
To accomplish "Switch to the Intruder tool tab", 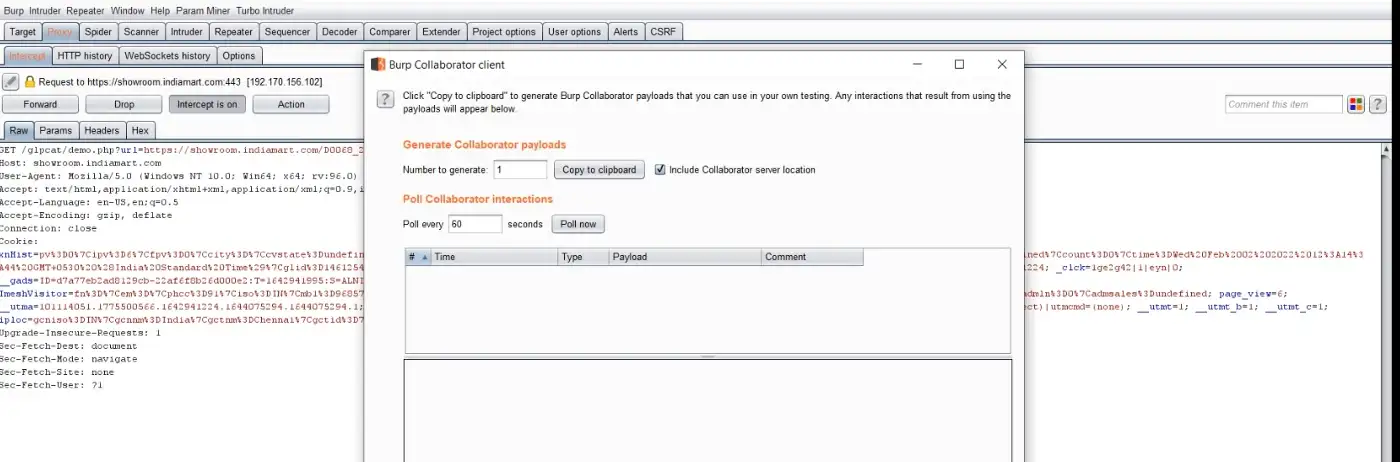I will tap(187, 32).
